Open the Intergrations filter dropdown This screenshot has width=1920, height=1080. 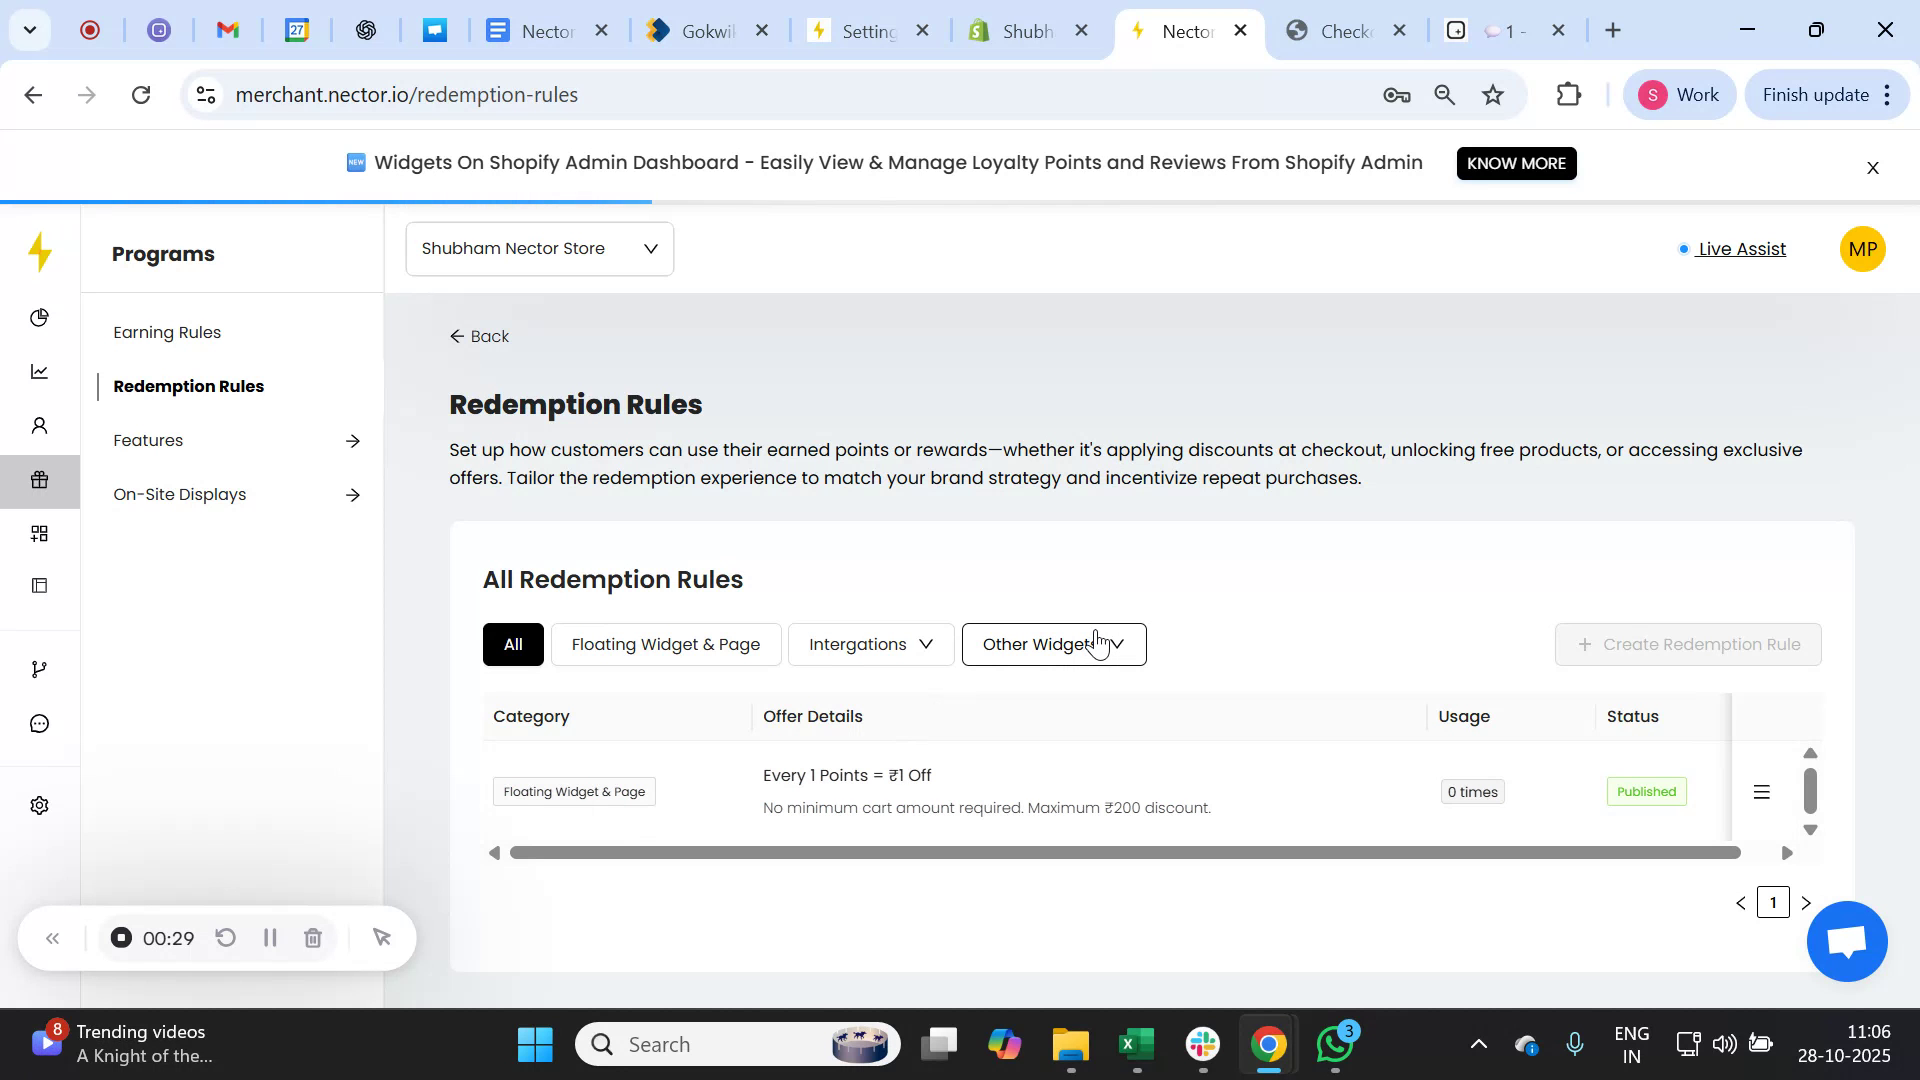tap(869, 644)
